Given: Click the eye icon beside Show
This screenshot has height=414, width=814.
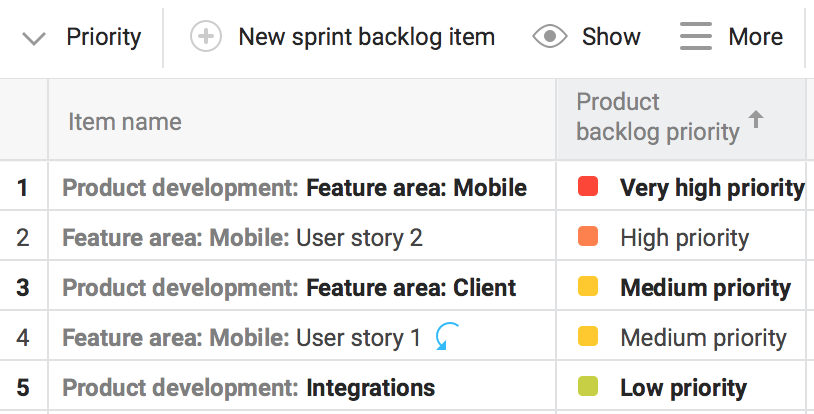Looking at the screenshot, I should click(550, 38).
